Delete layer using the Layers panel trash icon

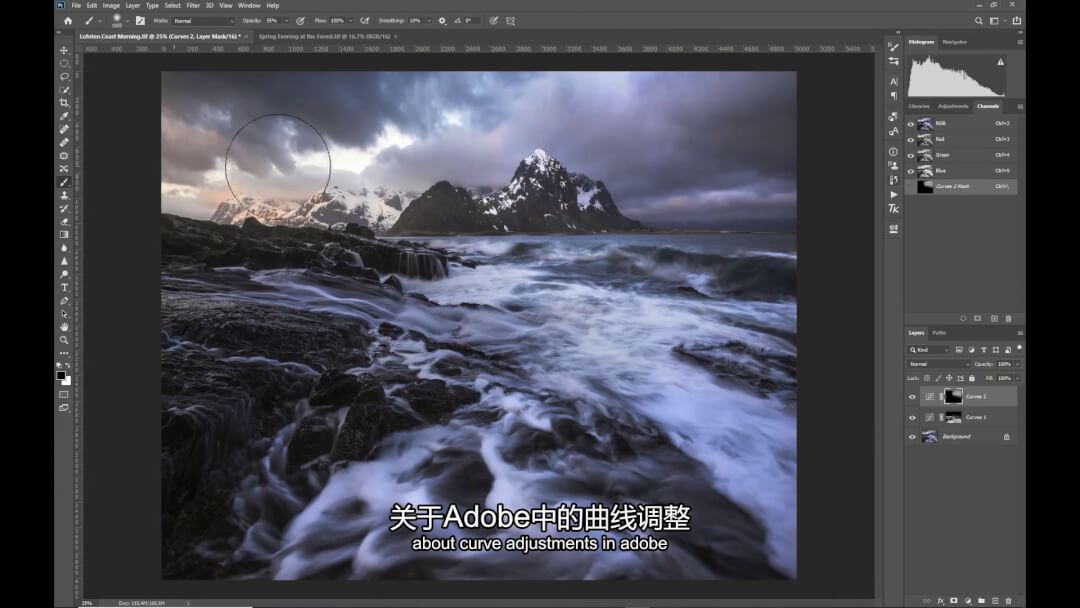coord(1008,600)
